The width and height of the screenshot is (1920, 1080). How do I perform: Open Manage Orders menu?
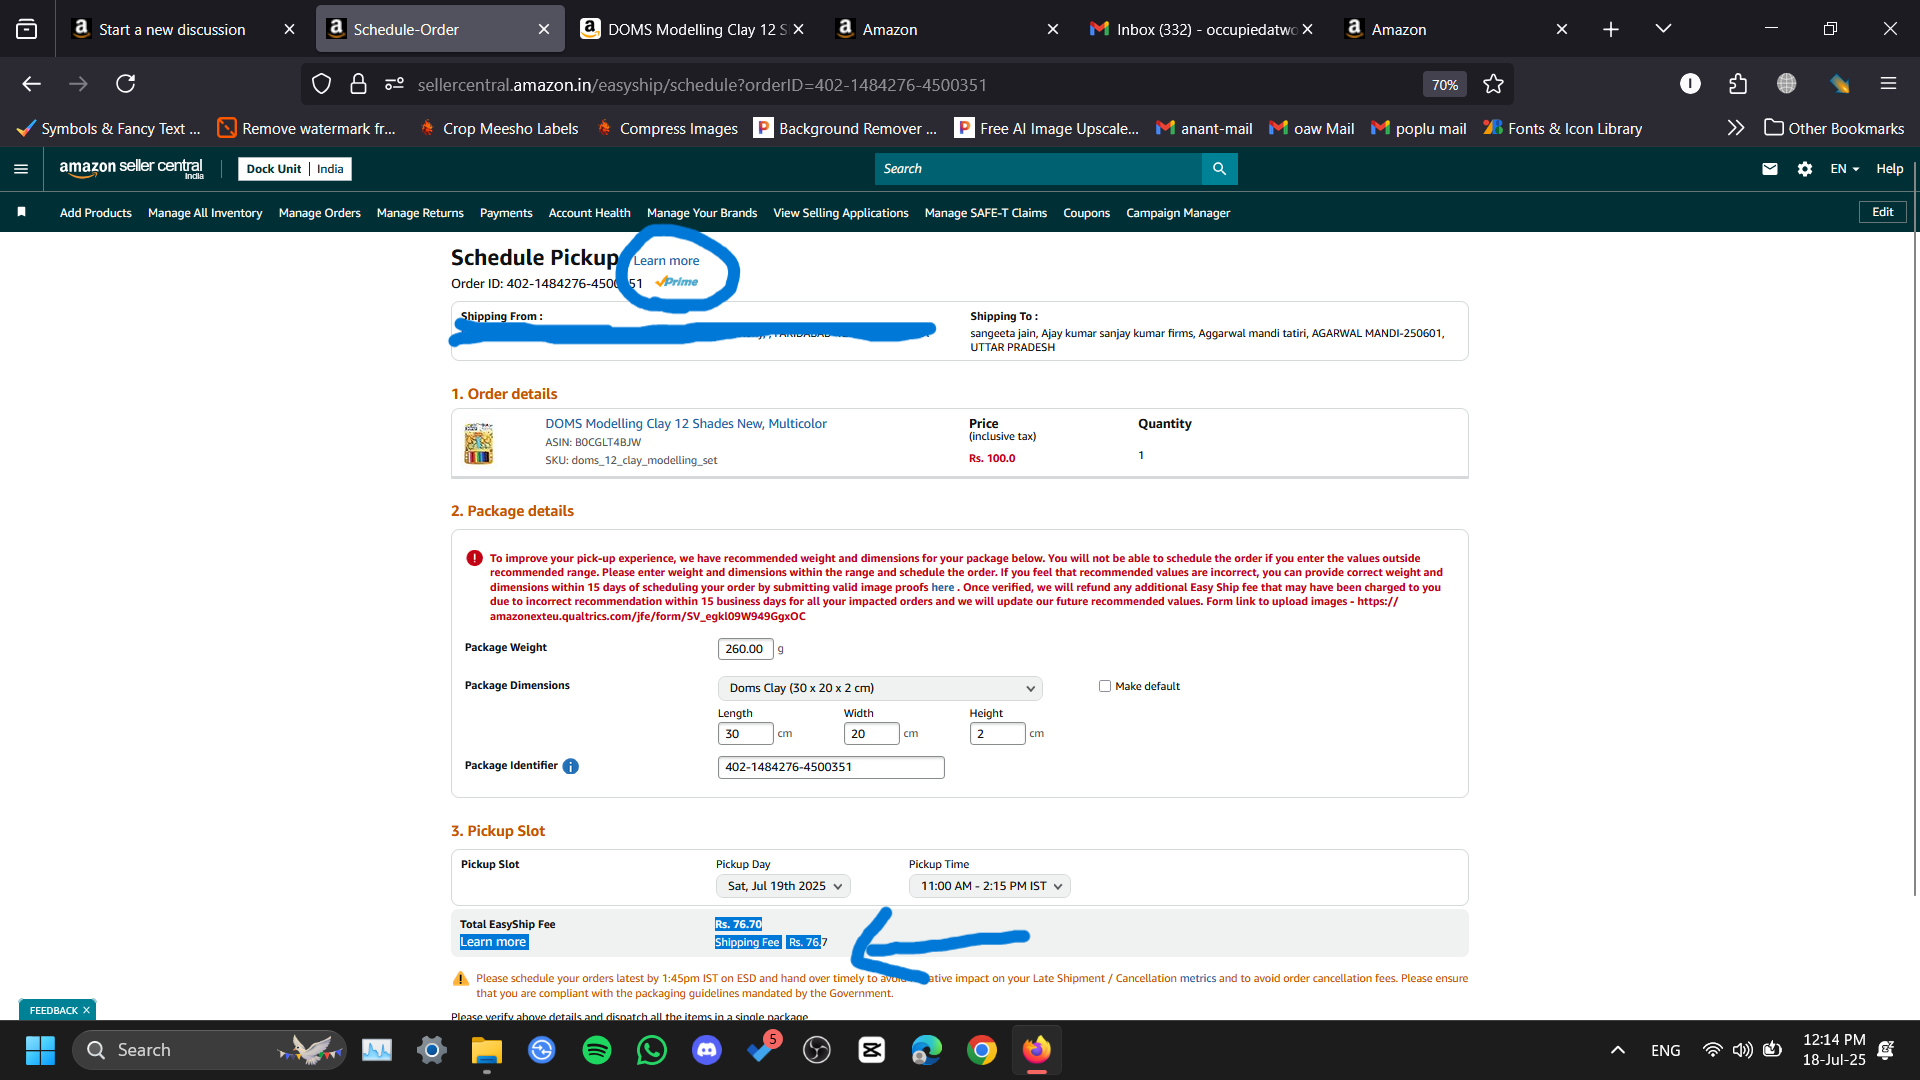coord(319,213)
